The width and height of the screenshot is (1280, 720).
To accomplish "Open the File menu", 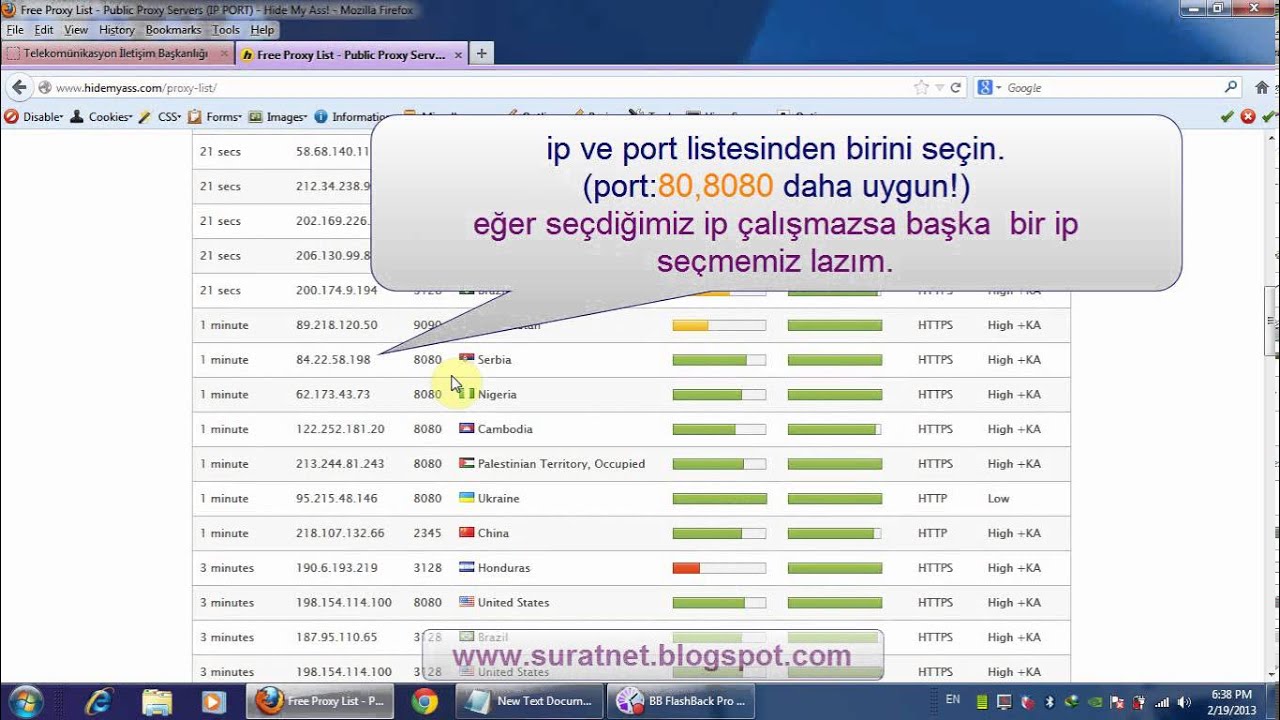I will point(15,30).
